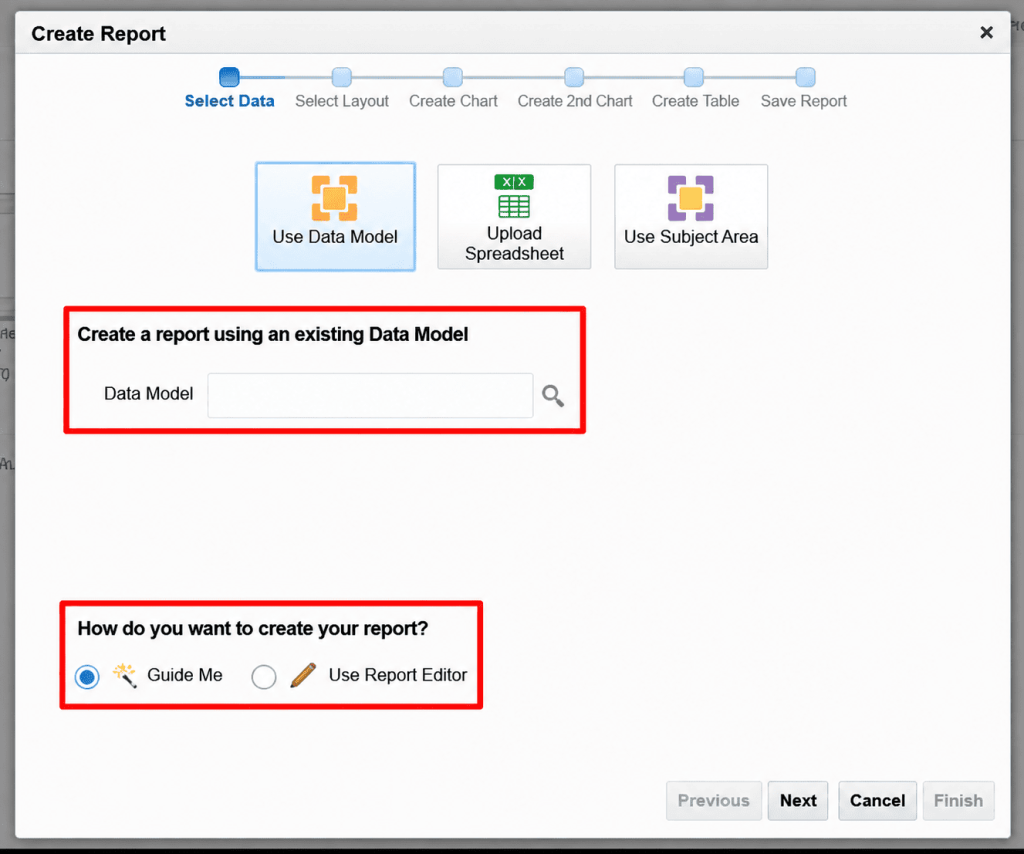The image size is (1024, 854).
Task: Click into the Data Model field
Action: click(370, 395)
